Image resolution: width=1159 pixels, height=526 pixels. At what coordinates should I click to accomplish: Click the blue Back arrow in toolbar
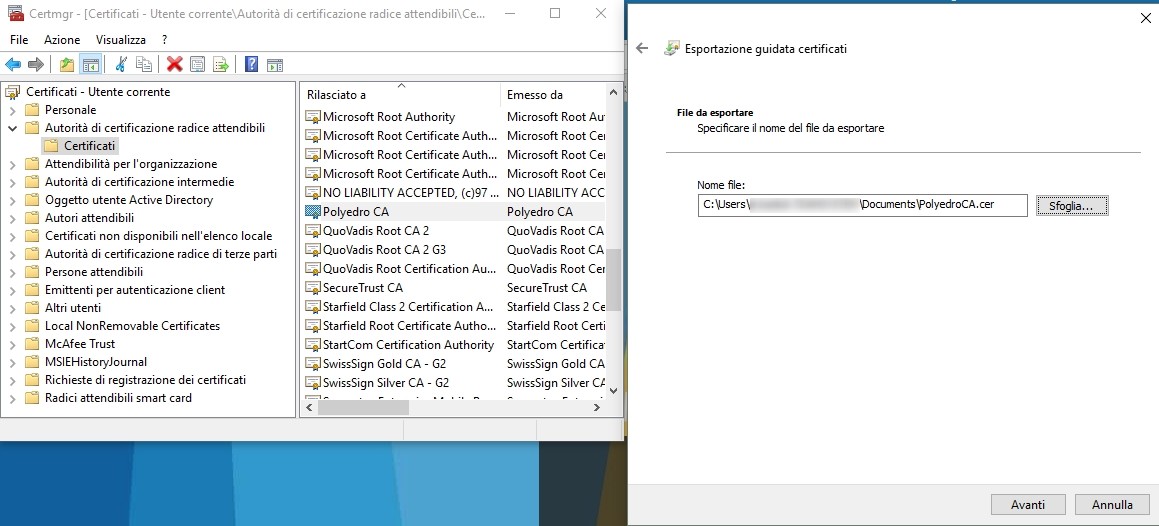[x=13, y=65]
